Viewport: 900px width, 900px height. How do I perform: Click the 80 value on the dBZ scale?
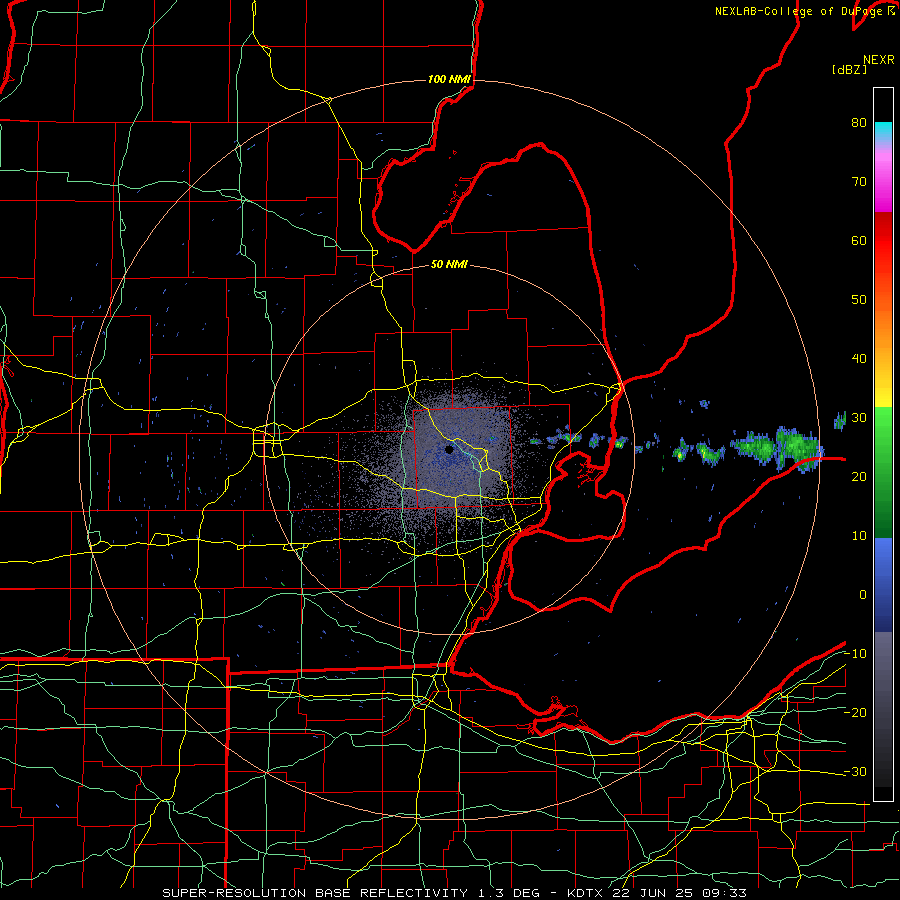859,123
